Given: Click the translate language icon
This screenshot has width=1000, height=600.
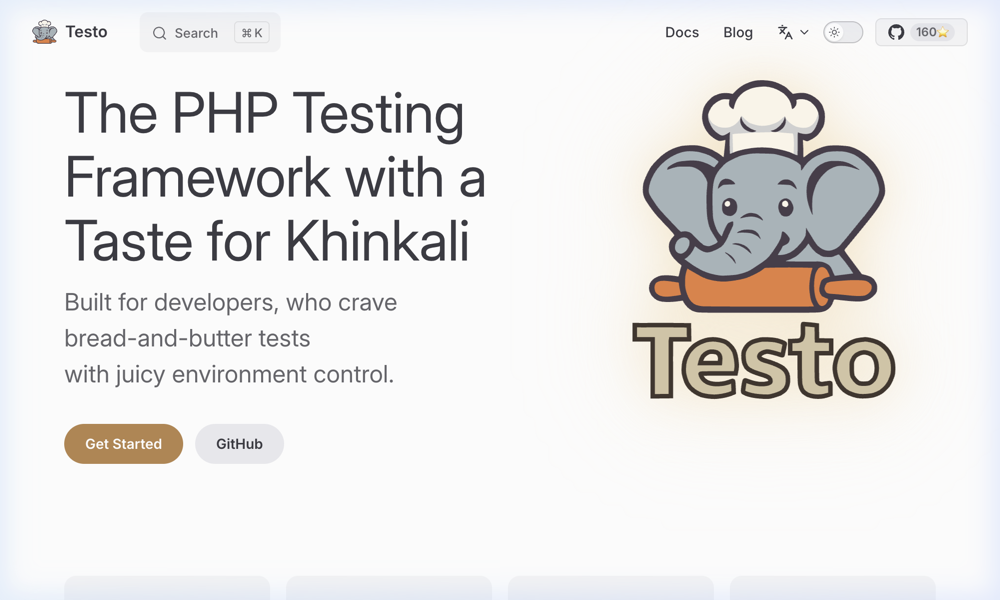Looking at the screenshot, I should click(x=785, y=32).
